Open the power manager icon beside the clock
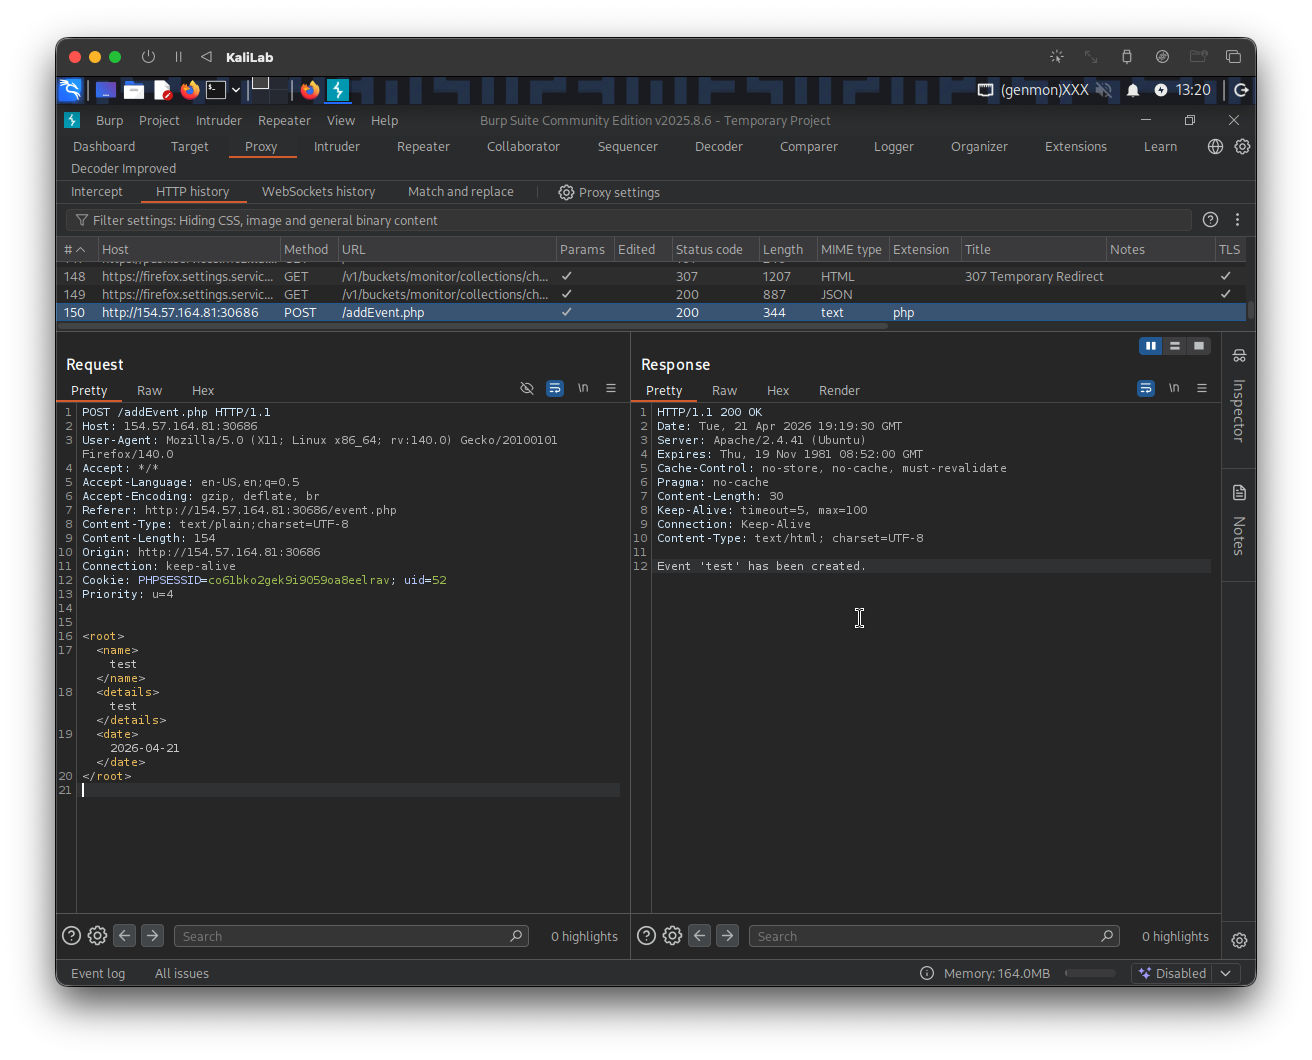 1161,90
